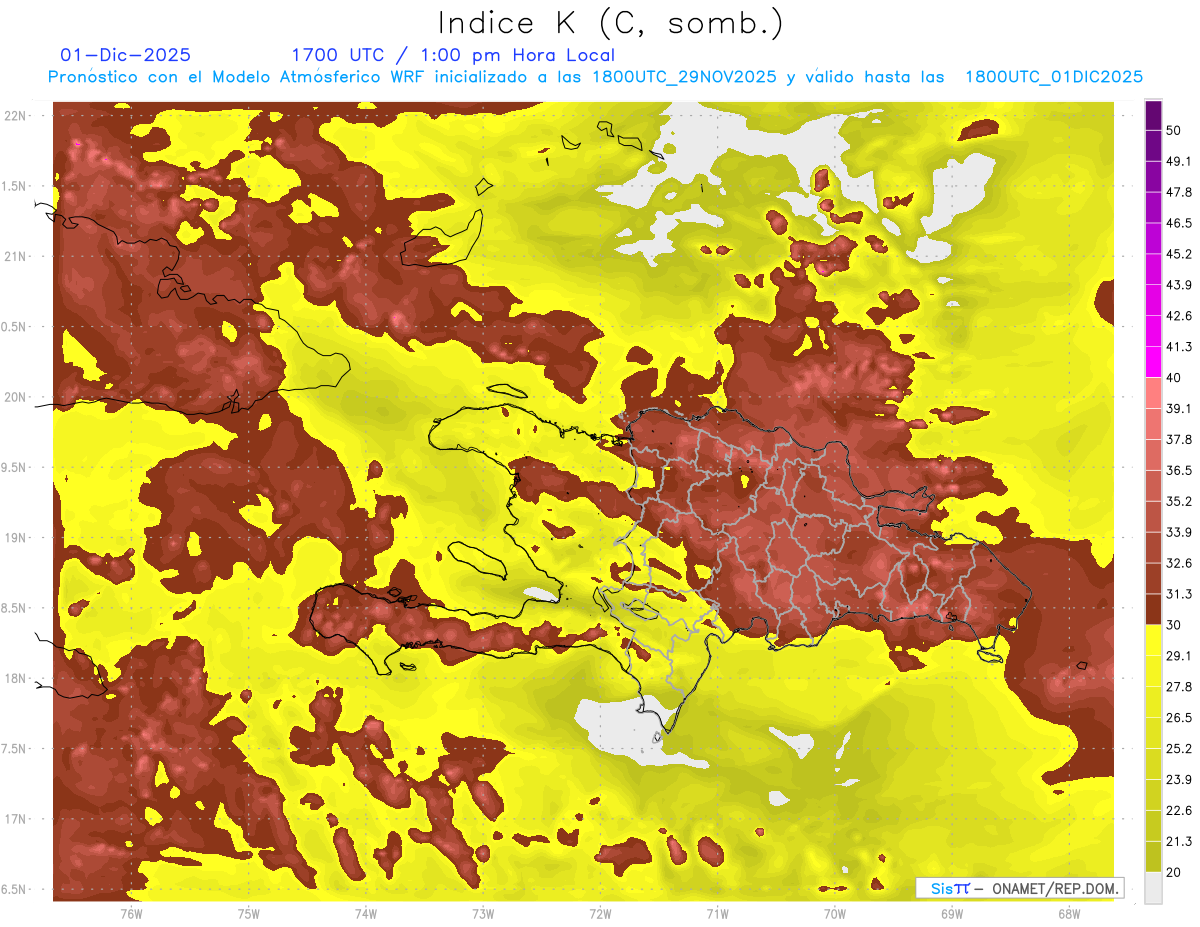Click the 68W longitude label
The height and width of the screenshot is (927, 1200).
(1068, 914)
